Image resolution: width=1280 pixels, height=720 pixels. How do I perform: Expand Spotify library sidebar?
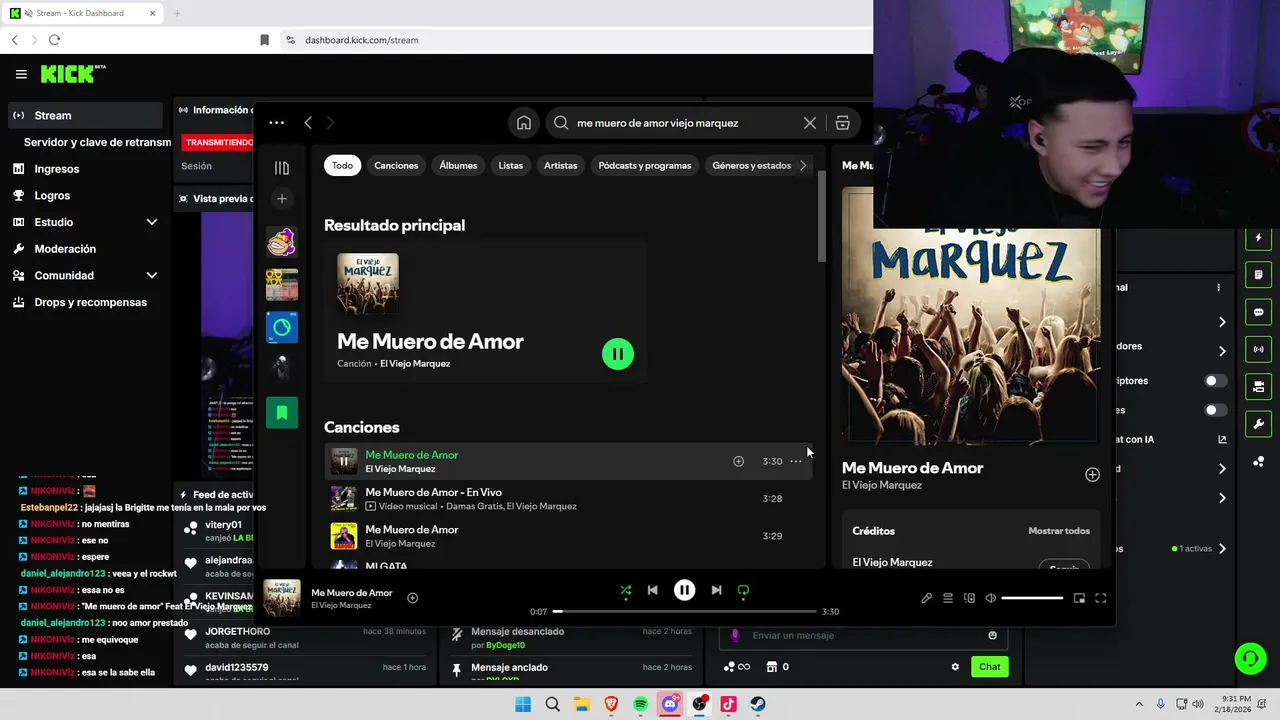click(x=282, y=168)
